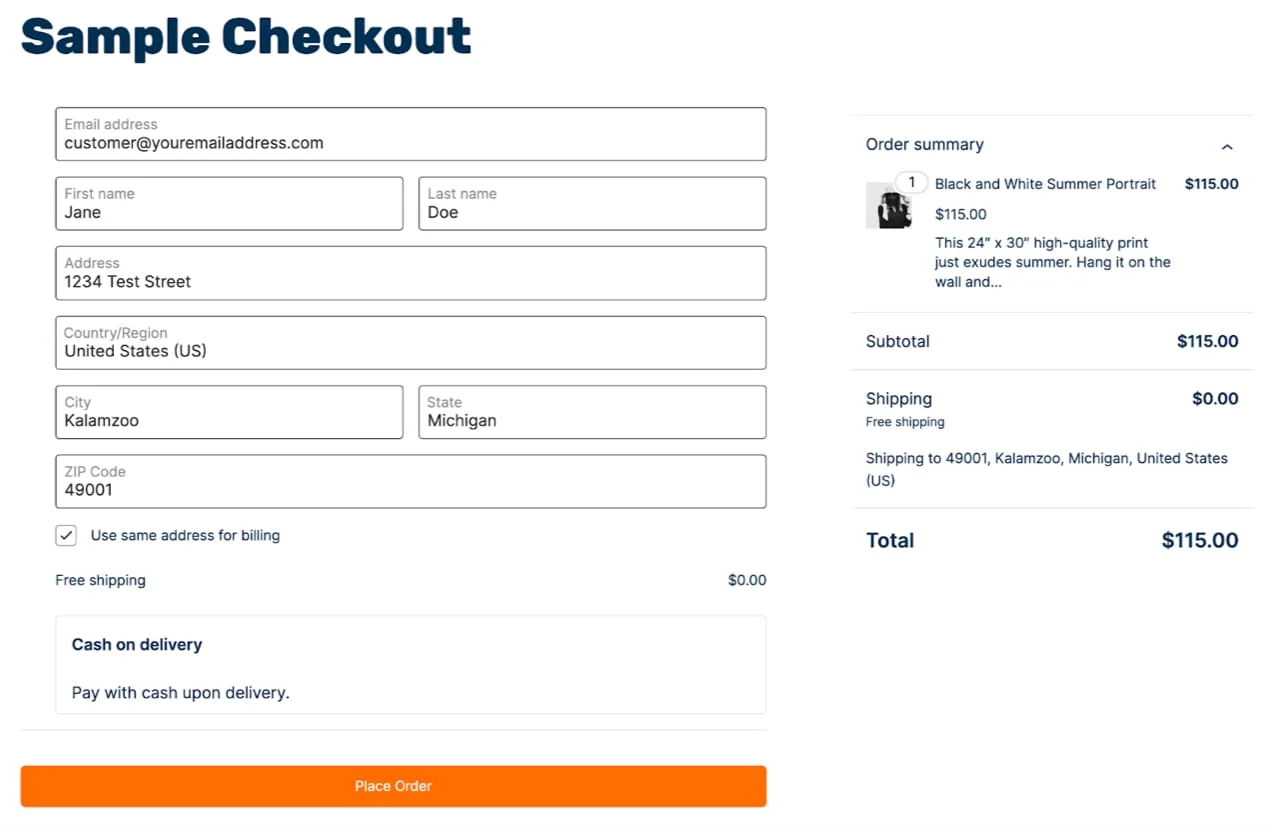Click the Address street field
Viewport: 1272px width, 832px height.
[x=410, y=281]
